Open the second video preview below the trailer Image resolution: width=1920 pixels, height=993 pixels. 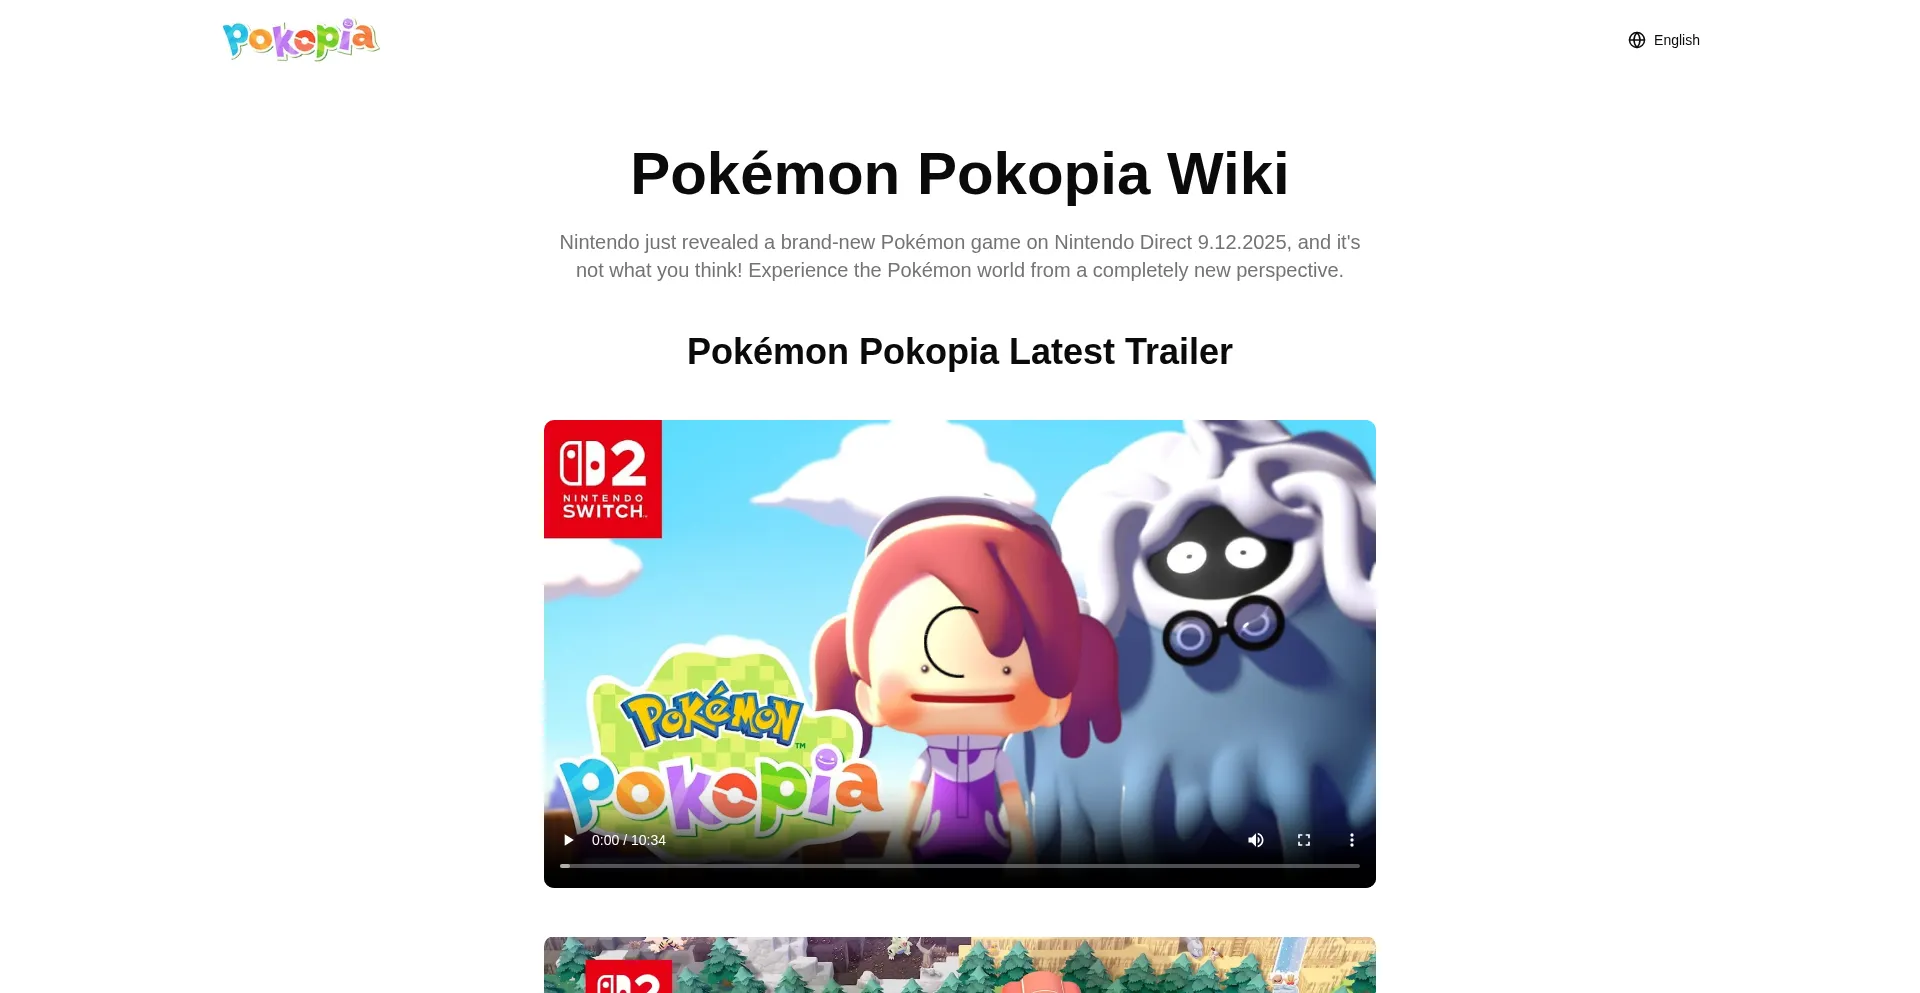(x=960, y=965)
